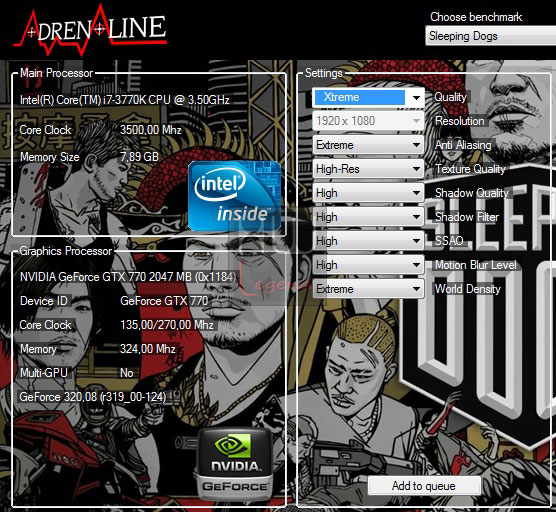Click the Intel inside logo

point(234,196)
